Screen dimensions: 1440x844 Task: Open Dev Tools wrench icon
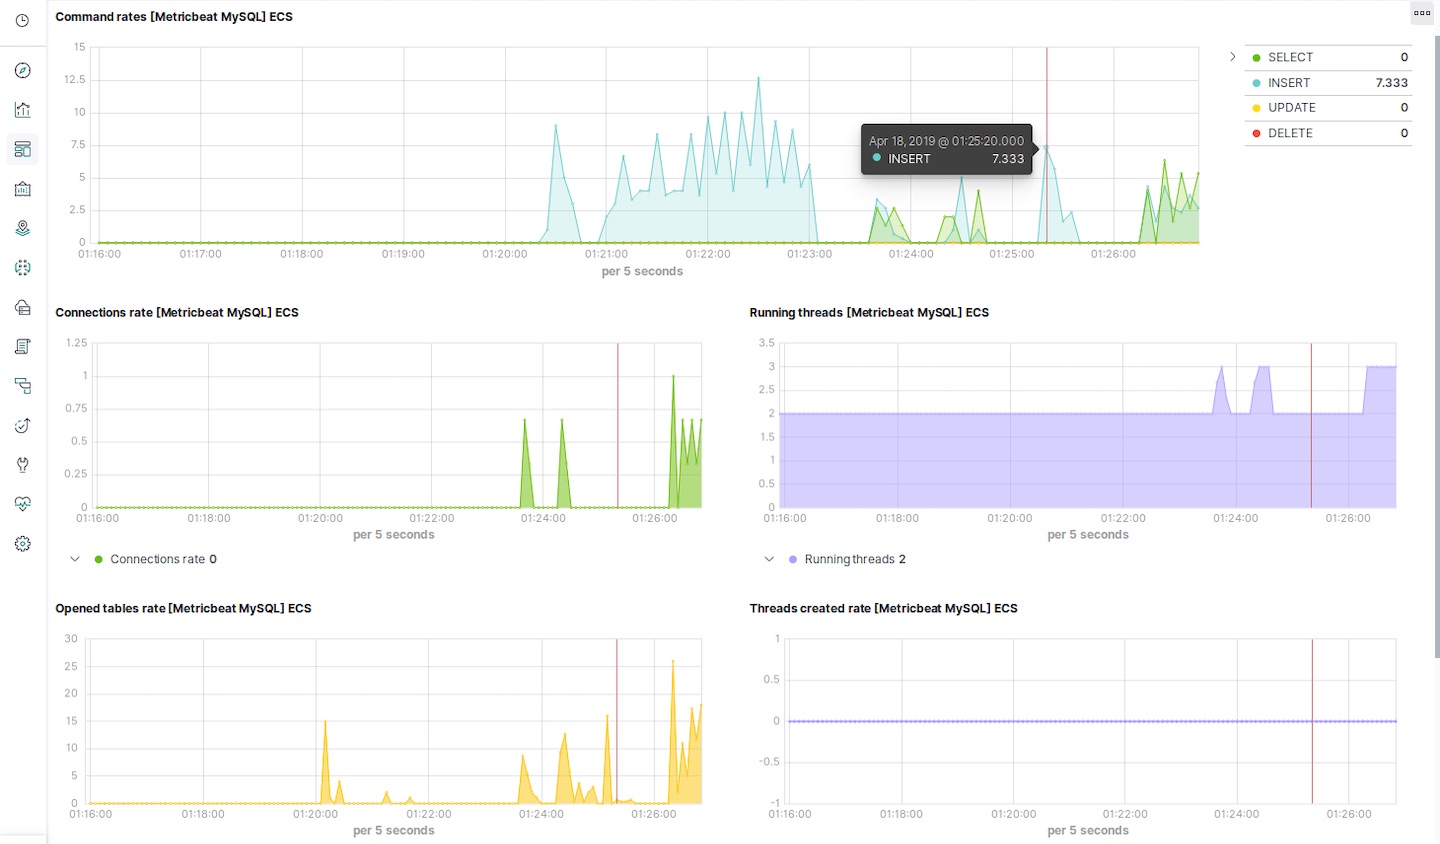22,465
